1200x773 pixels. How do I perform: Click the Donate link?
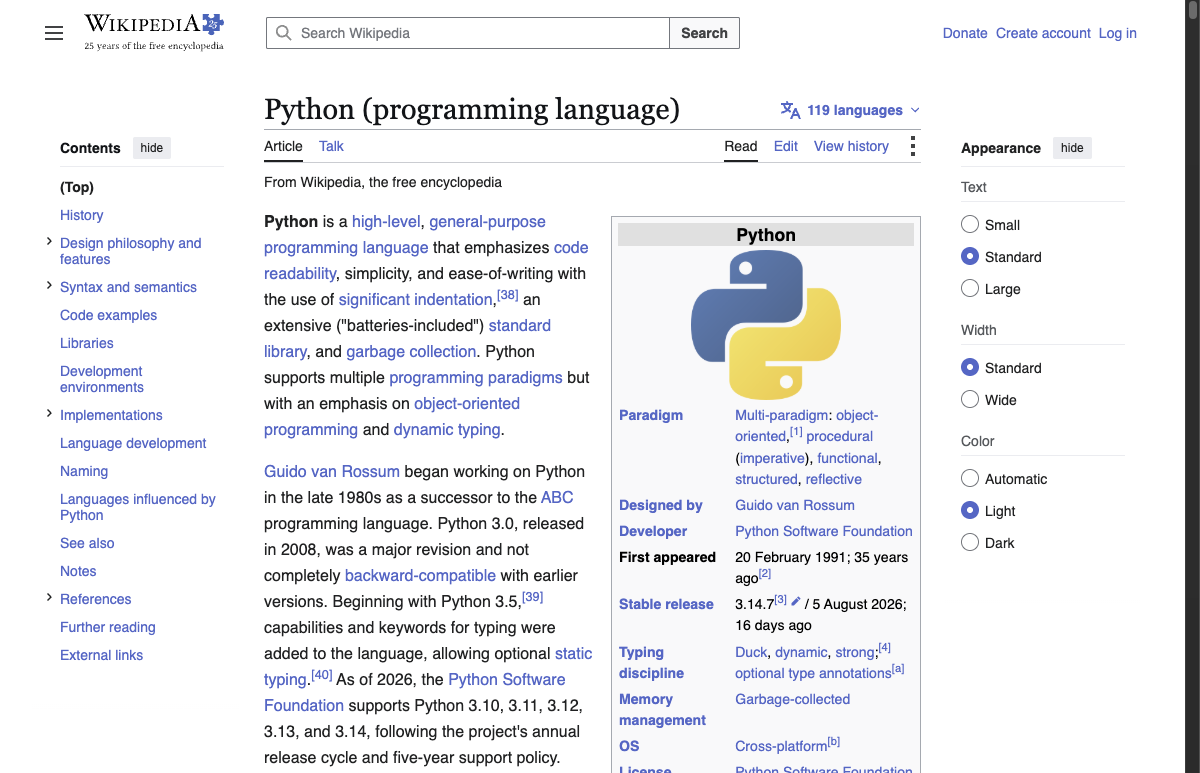pos(965,33)
